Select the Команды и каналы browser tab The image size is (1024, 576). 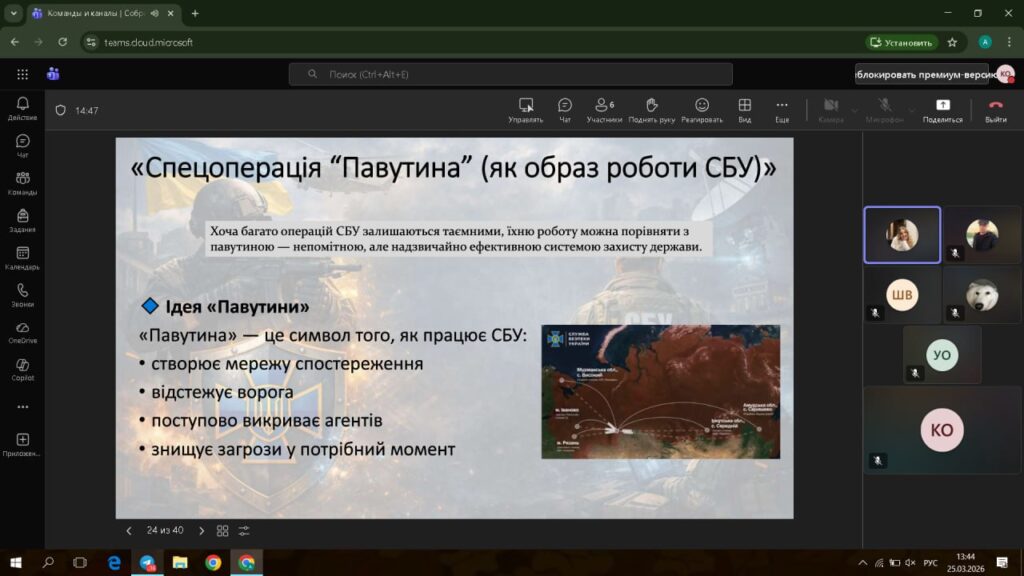pos(95,14)
